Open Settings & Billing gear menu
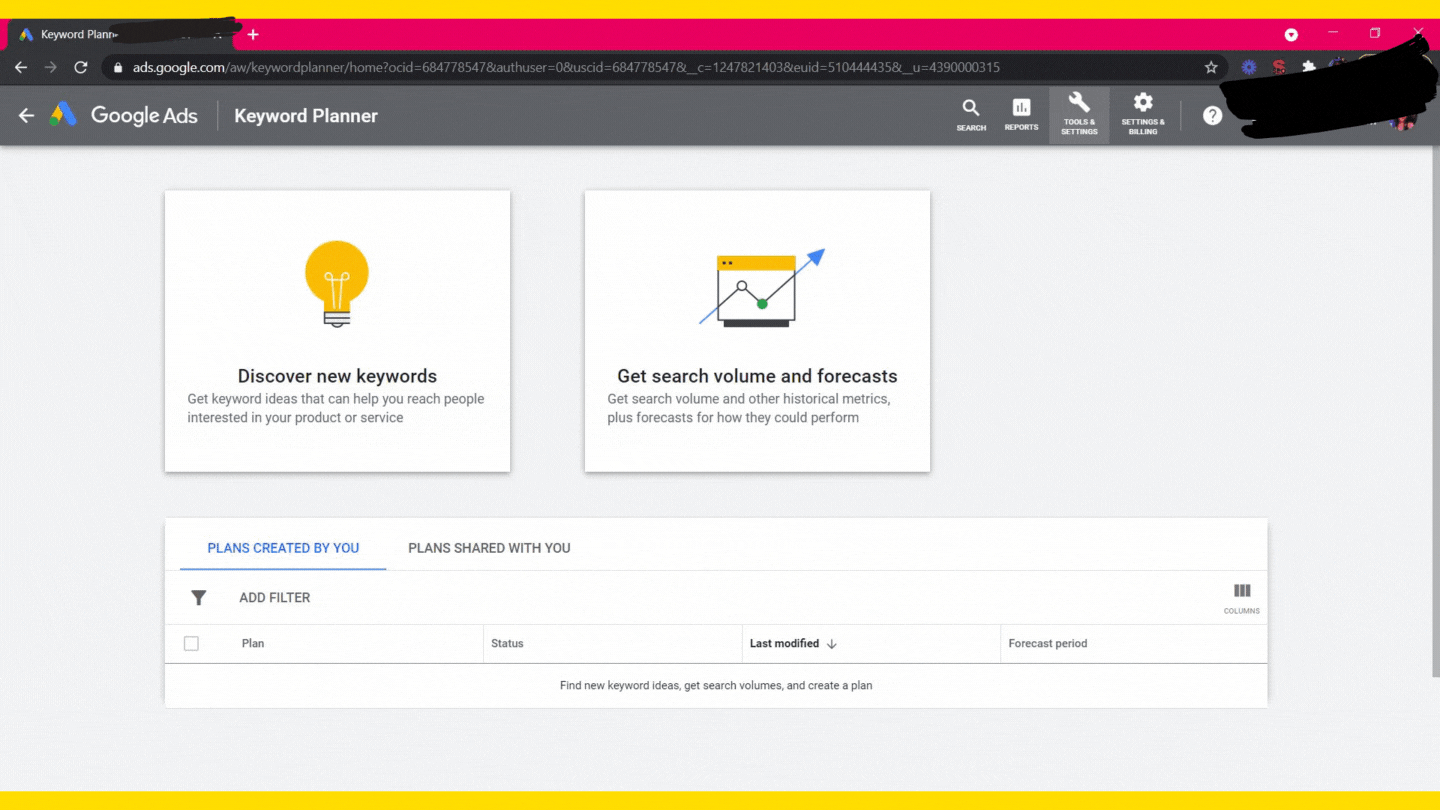This screenshot has width=1440, height=810. [1143, 115]
